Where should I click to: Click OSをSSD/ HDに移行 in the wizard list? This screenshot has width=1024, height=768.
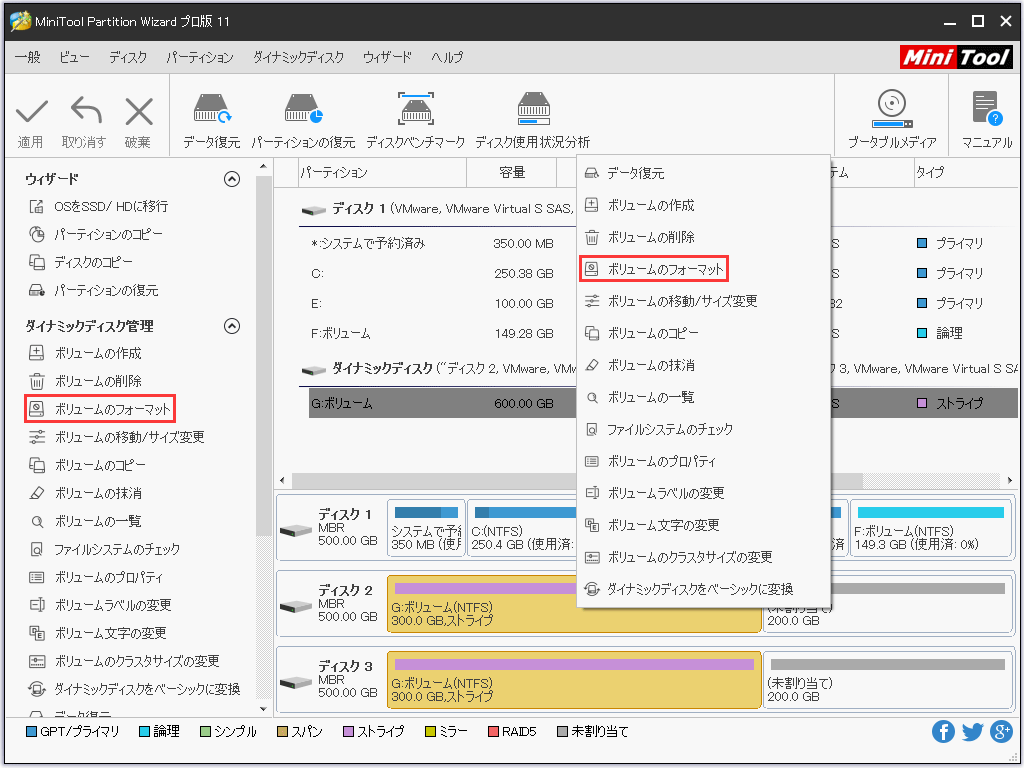(x=110, y=206)
